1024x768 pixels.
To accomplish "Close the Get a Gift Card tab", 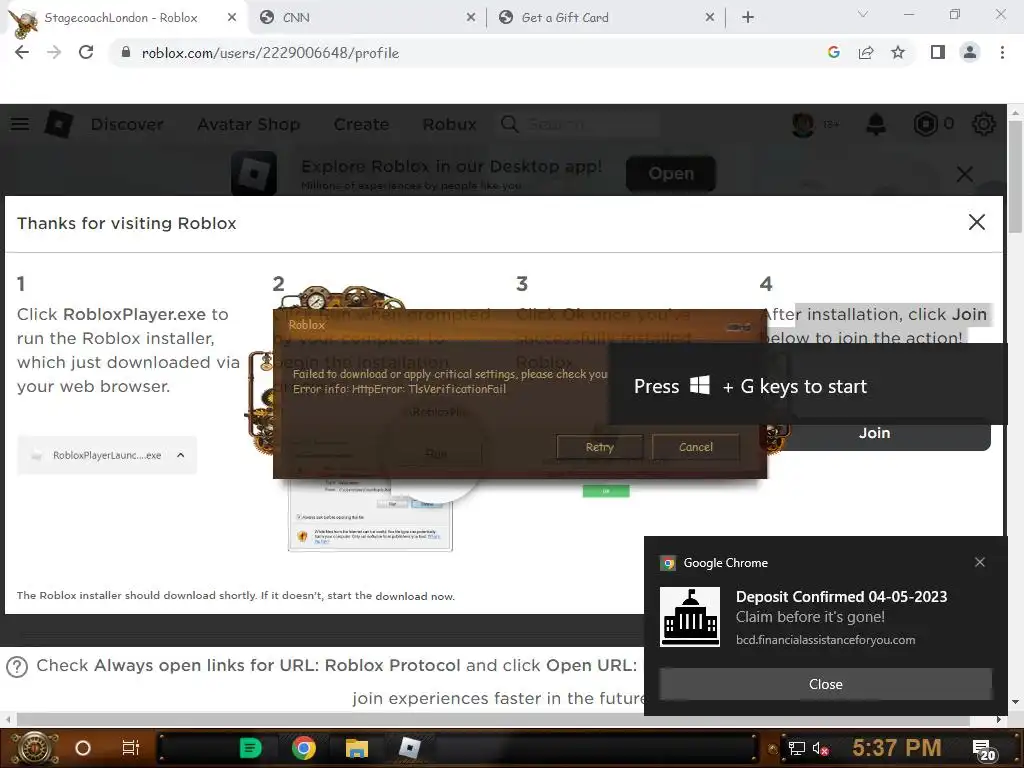I will (710, 18).
